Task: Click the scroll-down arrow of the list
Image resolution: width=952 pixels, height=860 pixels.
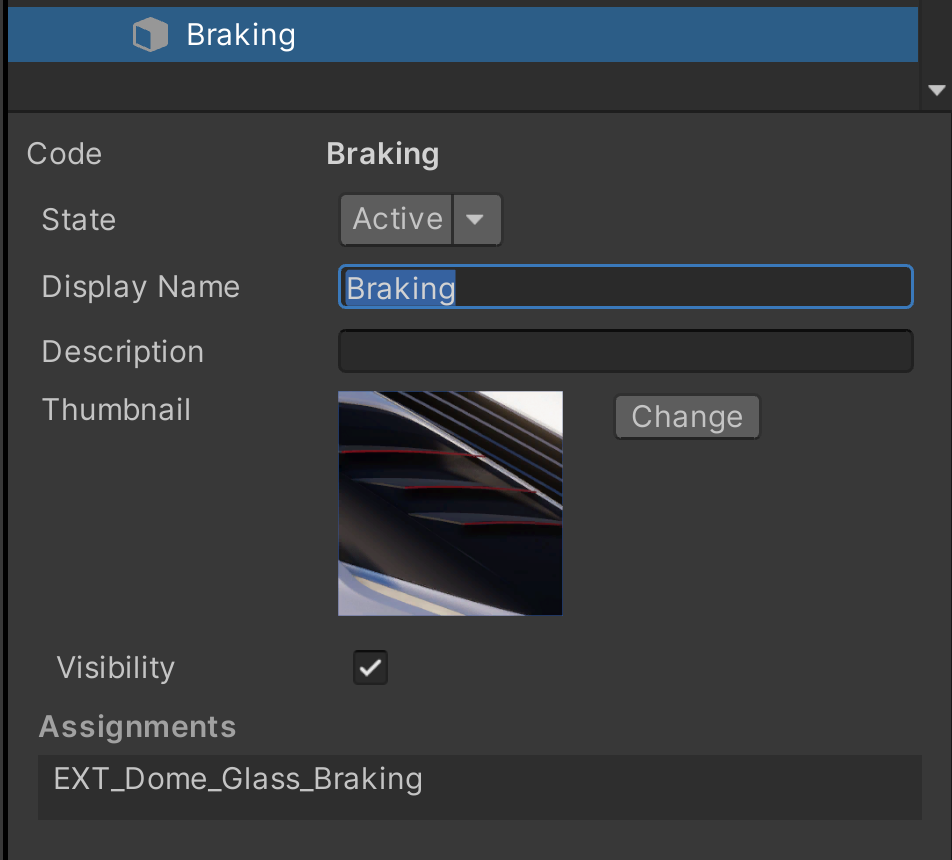Action: tap(936, 90)
